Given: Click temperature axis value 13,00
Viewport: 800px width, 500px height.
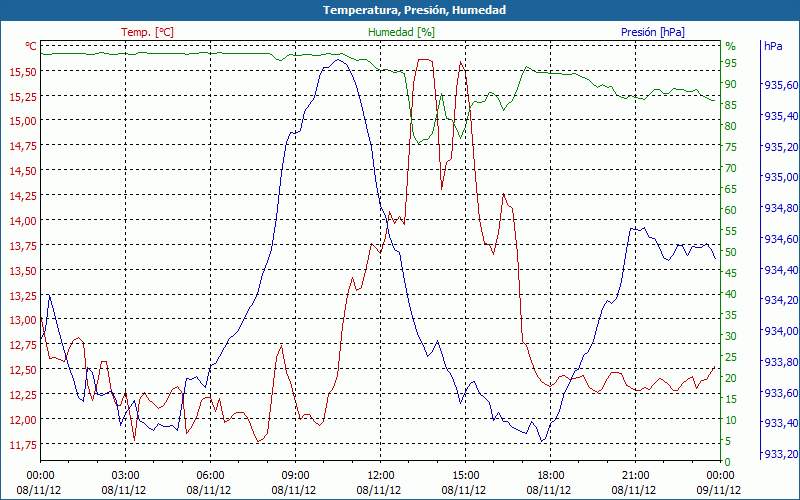Looking at the screenshot, I should tap(23, 320).
